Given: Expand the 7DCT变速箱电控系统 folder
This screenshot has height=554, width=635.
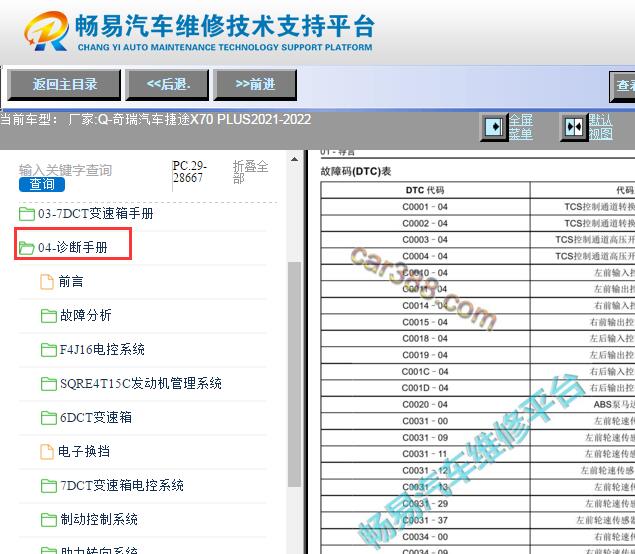Looking at the screenshot, I should point(122,485).
